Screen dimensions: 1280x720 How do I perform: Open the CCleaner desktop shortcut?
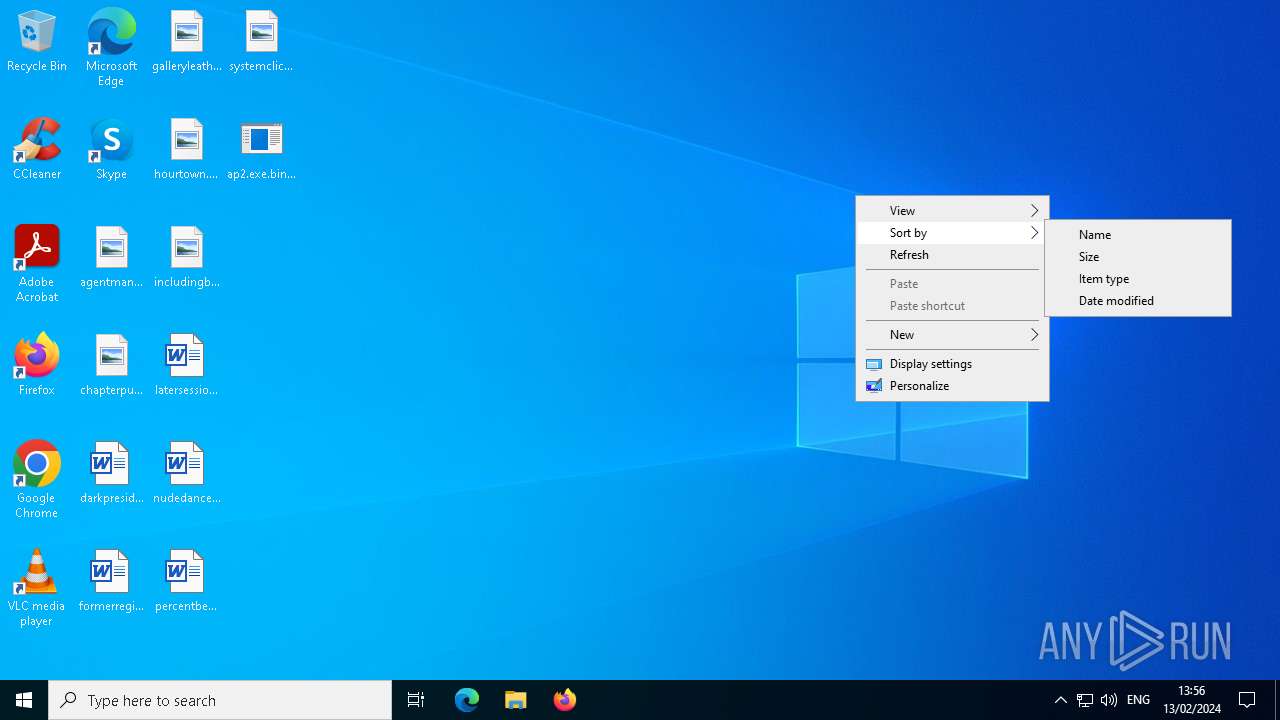point(37,149)
